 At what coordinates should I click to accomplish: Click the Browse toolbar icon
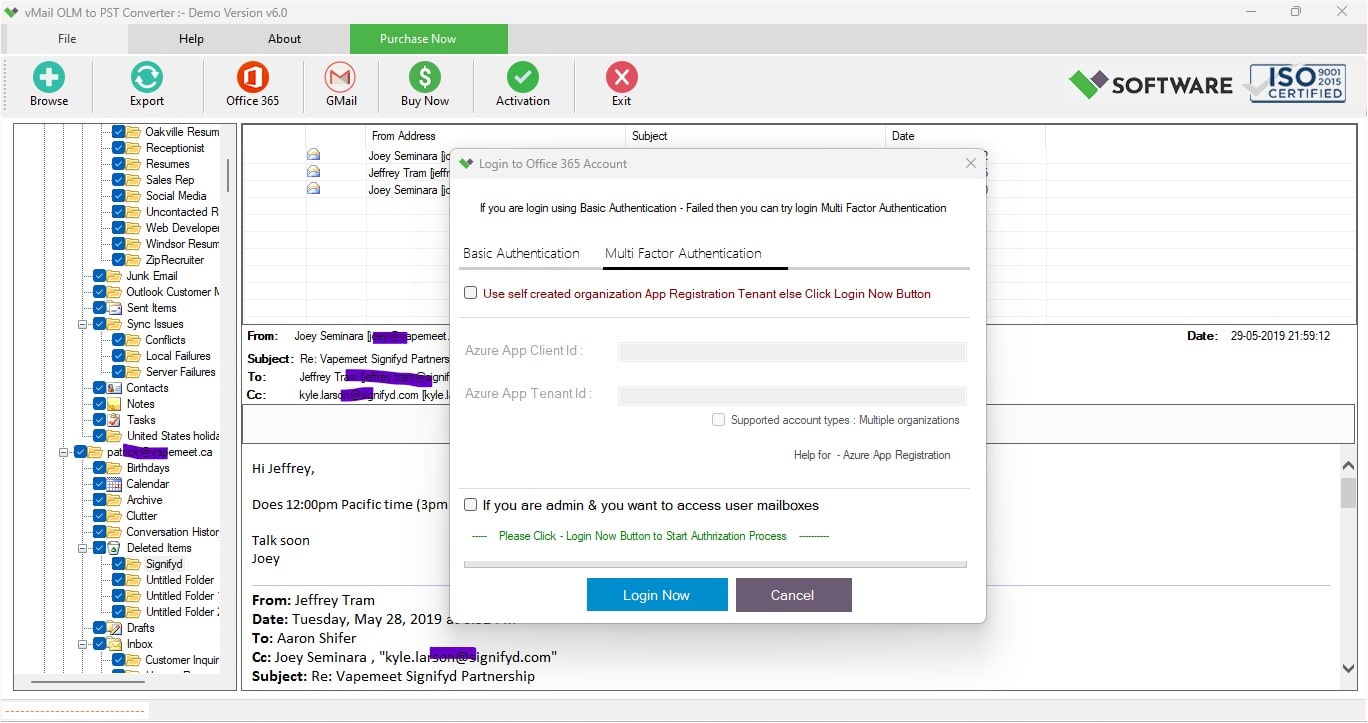point(48,77)
